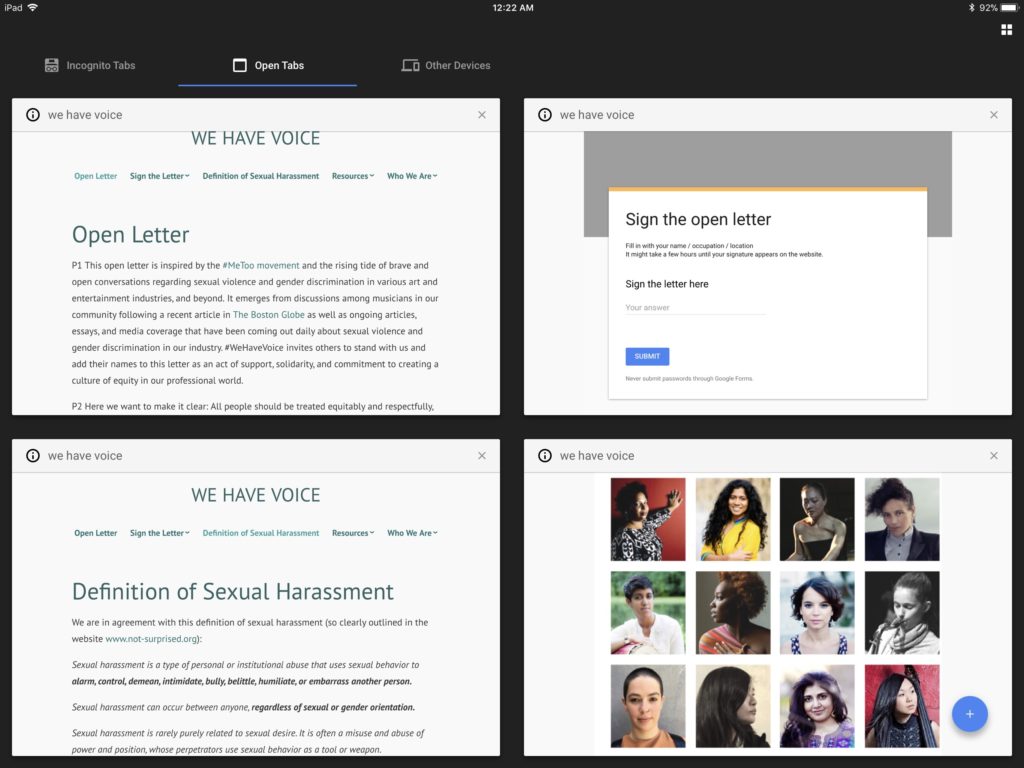Open the #MeToo movement link

click(x=261, y=266)
